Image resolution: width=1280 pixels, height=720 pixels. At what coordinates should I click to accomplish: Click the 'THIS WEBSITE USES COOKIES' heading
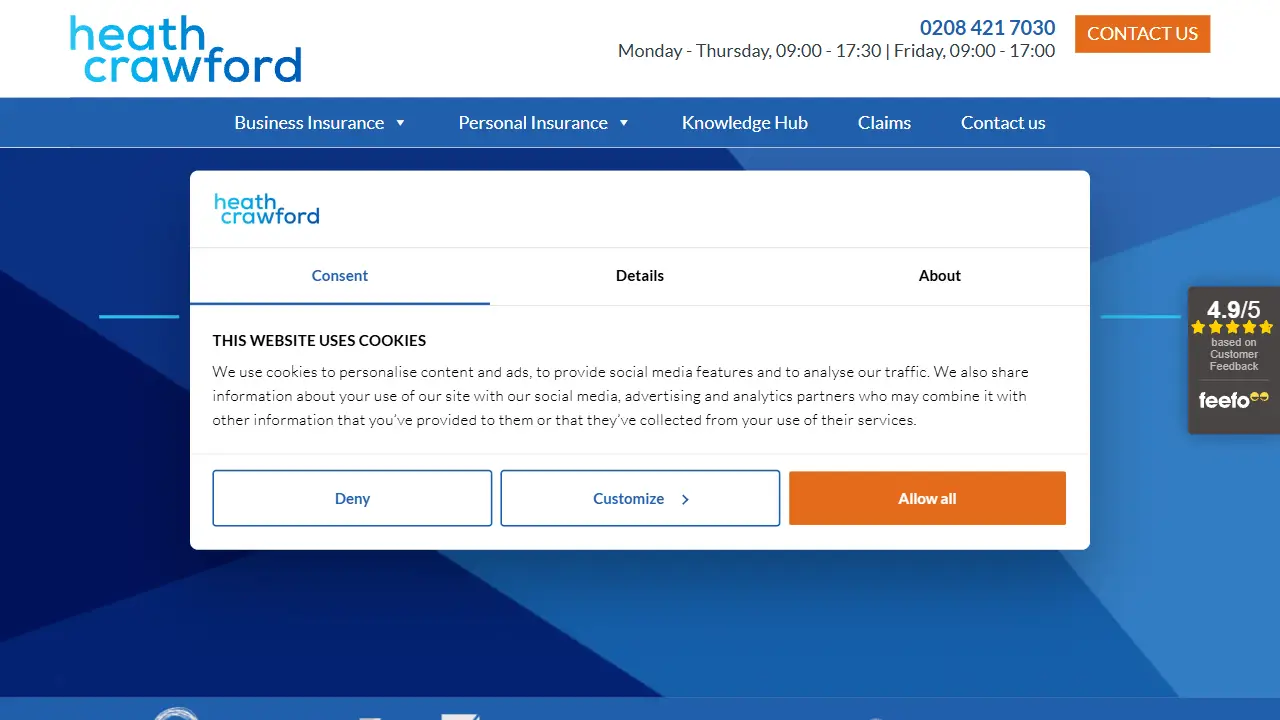pos(319,340)
